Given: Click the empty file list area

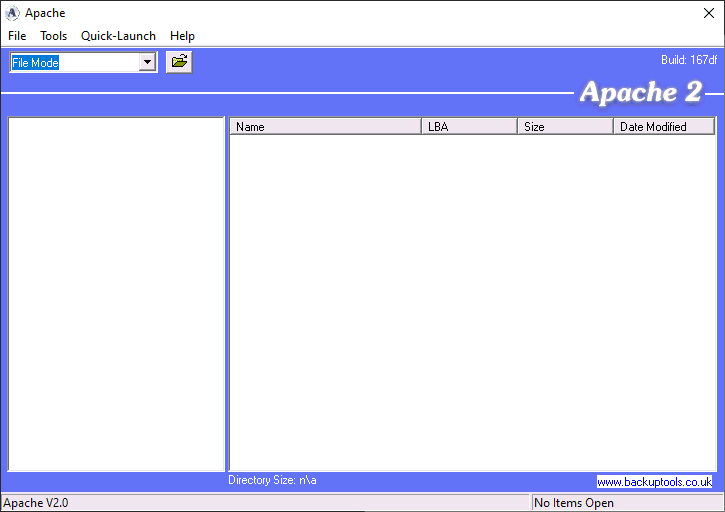Looking at the screenshot, I should [472, 302].
